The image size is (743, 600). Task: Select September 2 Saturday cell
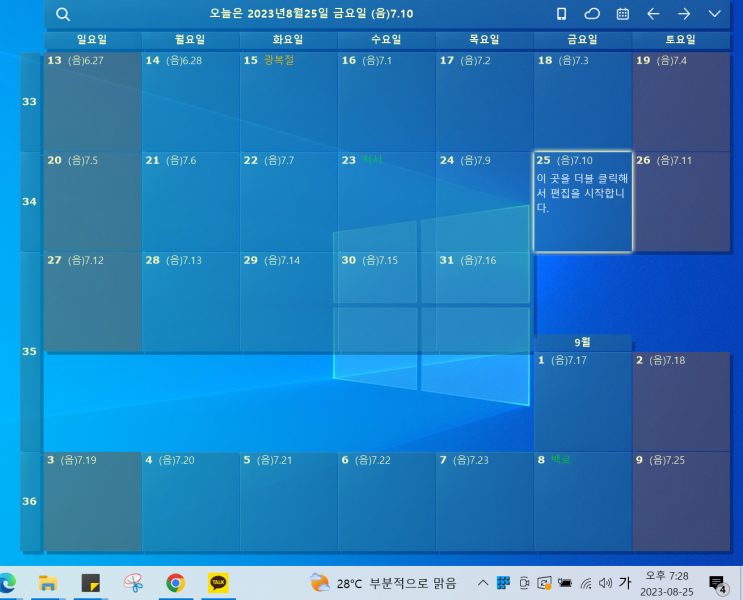pyautogui.click(x=681, y=401)
